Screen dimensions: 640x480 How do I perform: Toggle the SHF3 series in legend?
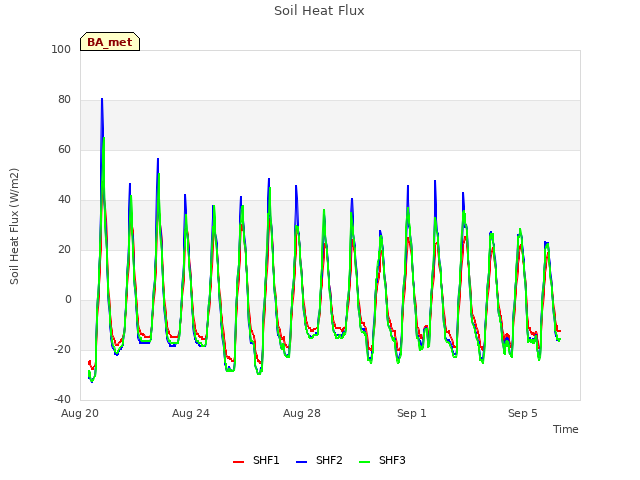coord(382,460)
